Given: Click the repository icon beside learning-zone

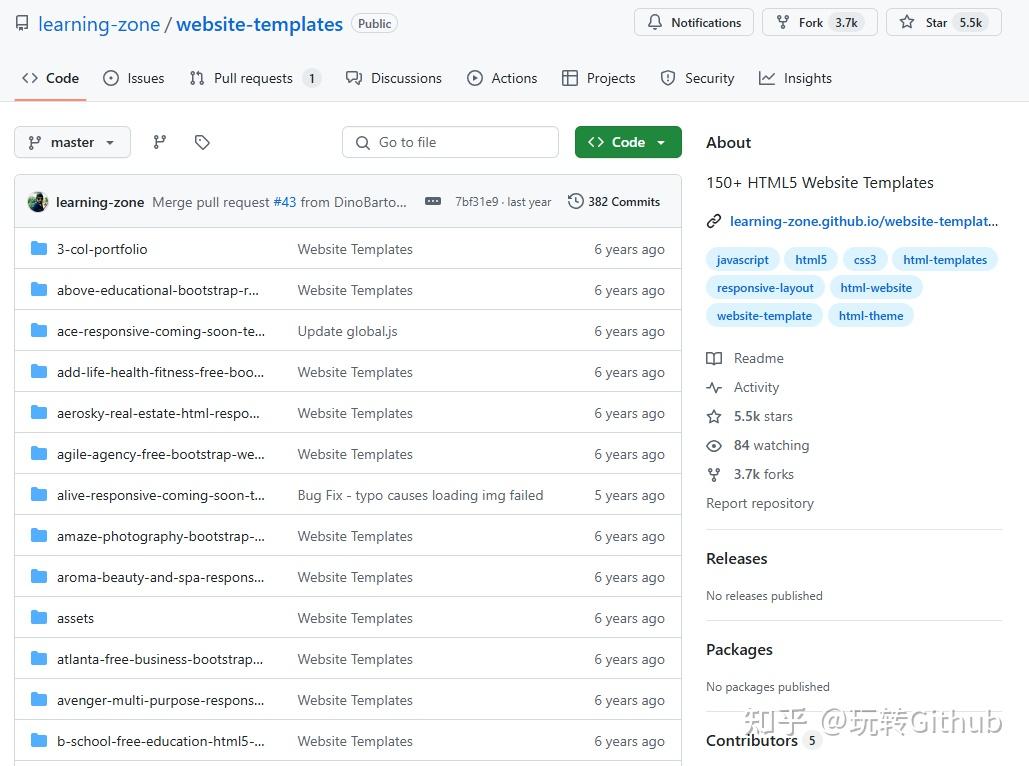Looking at the screenshot, I should (22, 24).
